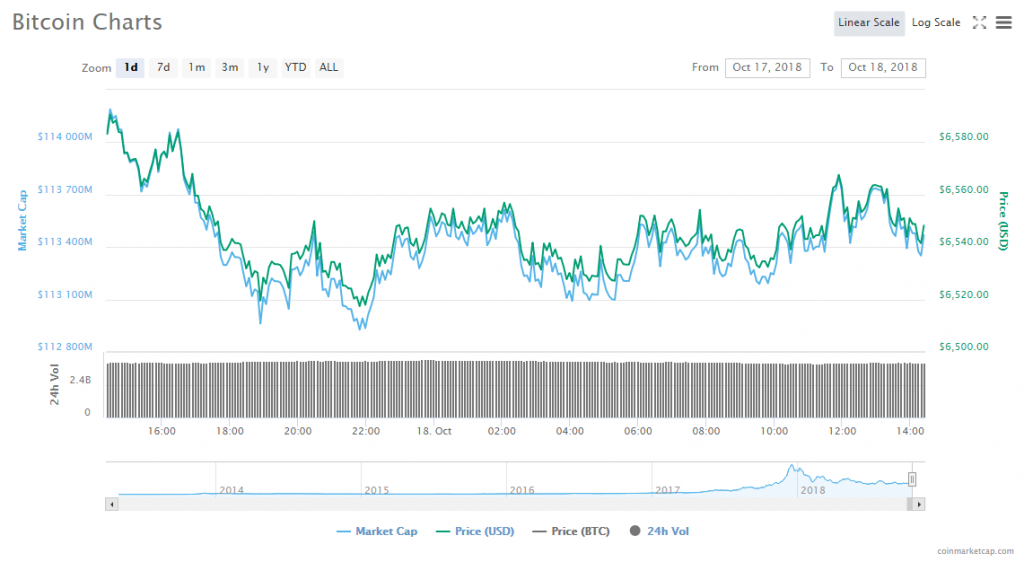Image resolution: width=1024 pixels, height=562 pixels.
Task: Select the 7d zoom range
Action: click(x=163, y=68)
